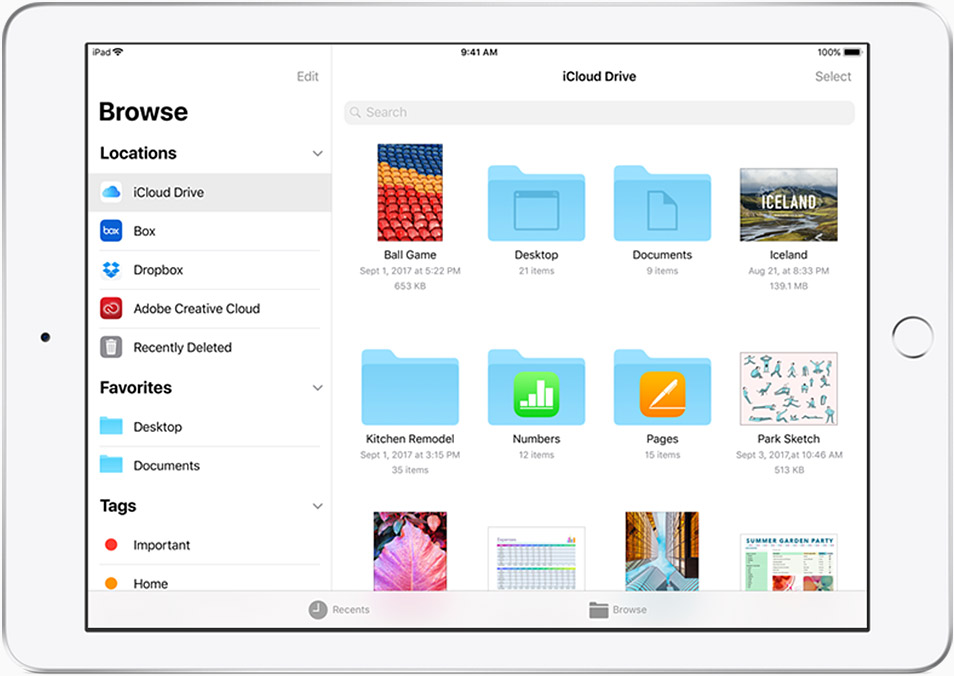The height and width of the screenshot is (676, 954).
Task: Collapse the Tags section chevron
Action: pos(318,506)
